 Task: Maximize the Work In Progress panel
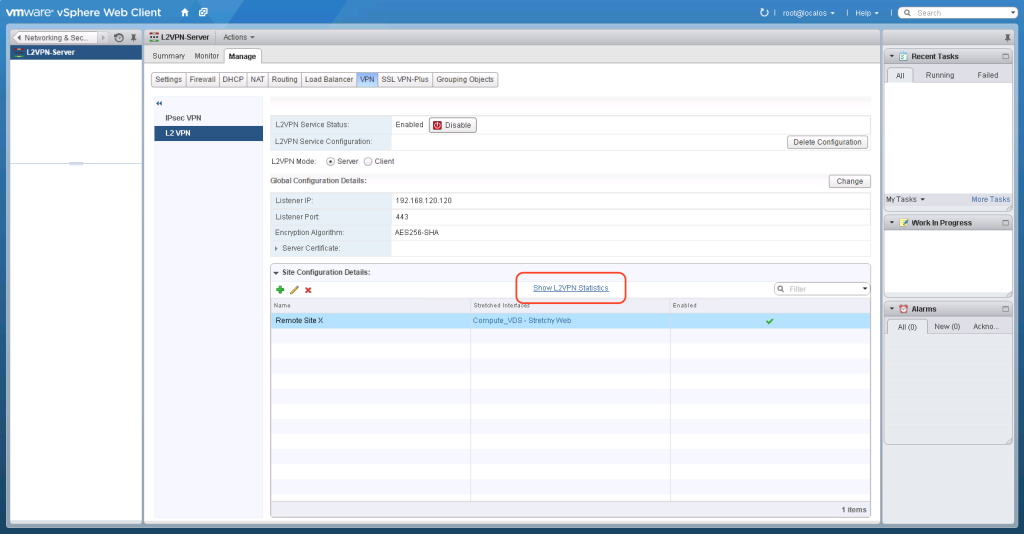pyautogui.click(x=1005, y=223)
